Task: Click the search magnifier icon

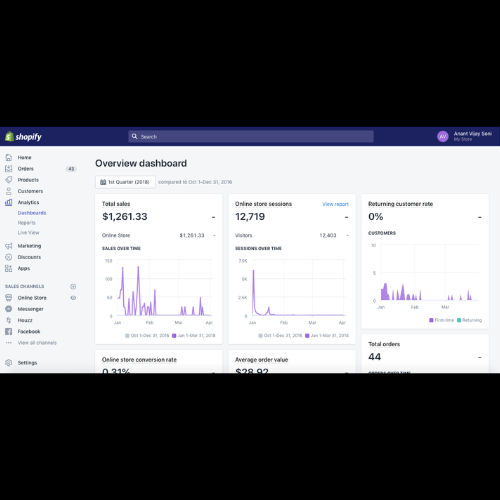Action: pos(135,136)
